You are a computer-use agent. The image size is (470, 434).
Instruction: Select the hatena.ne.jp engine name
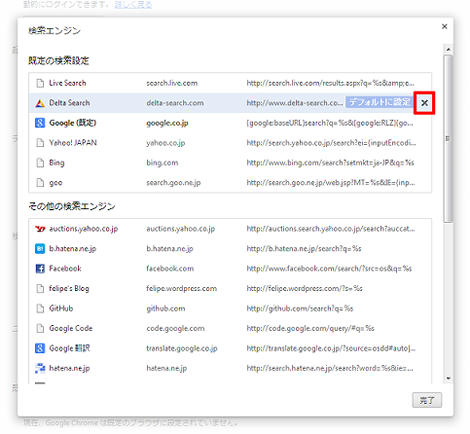(x=69, y=368)
